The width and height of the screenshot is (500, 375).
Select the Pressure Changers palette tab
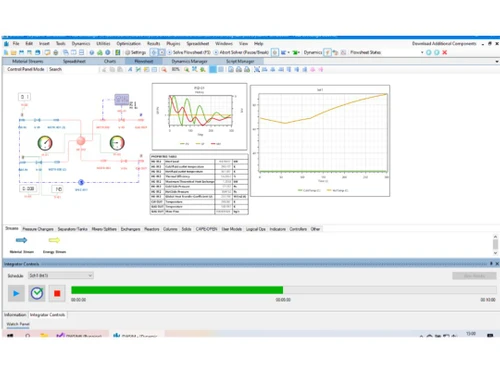click(x=38, y=229)
